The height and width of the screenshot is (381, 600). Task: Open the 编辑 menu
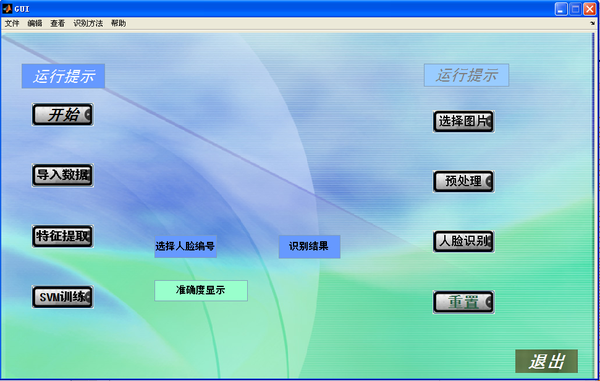(x=35, y=23)
